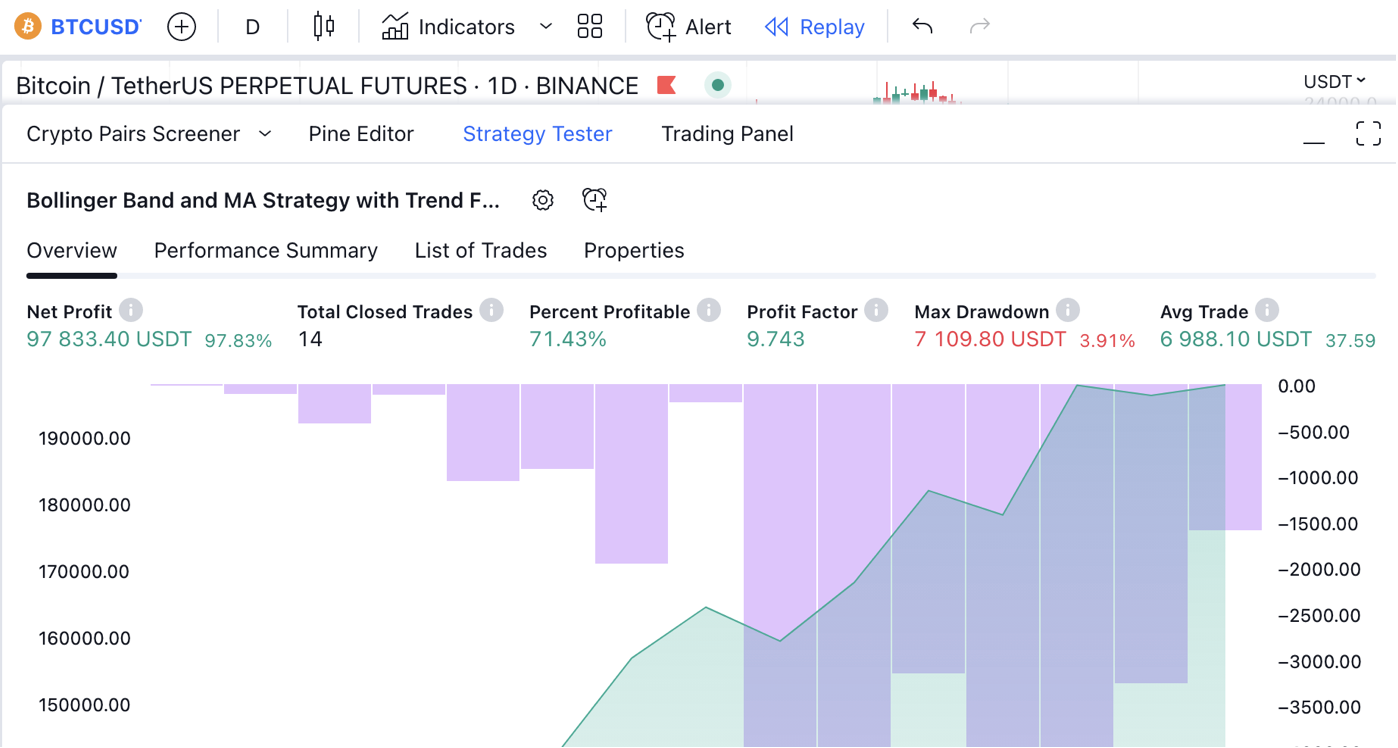Open the layout templates grid icon

click(x=590, y=27)
